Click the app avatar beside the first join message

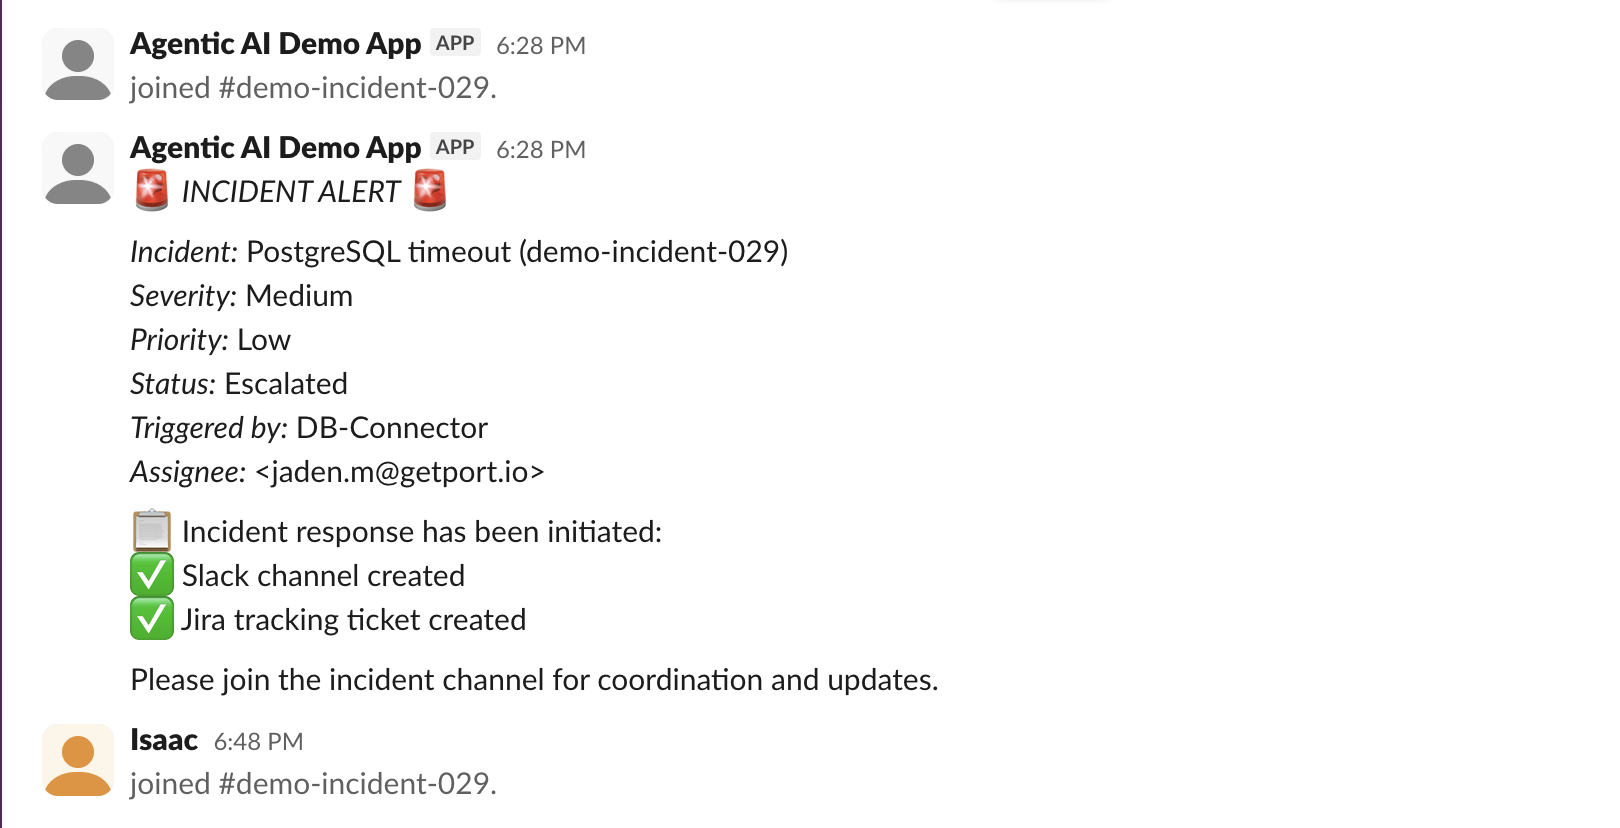click(x=78, y=65)
